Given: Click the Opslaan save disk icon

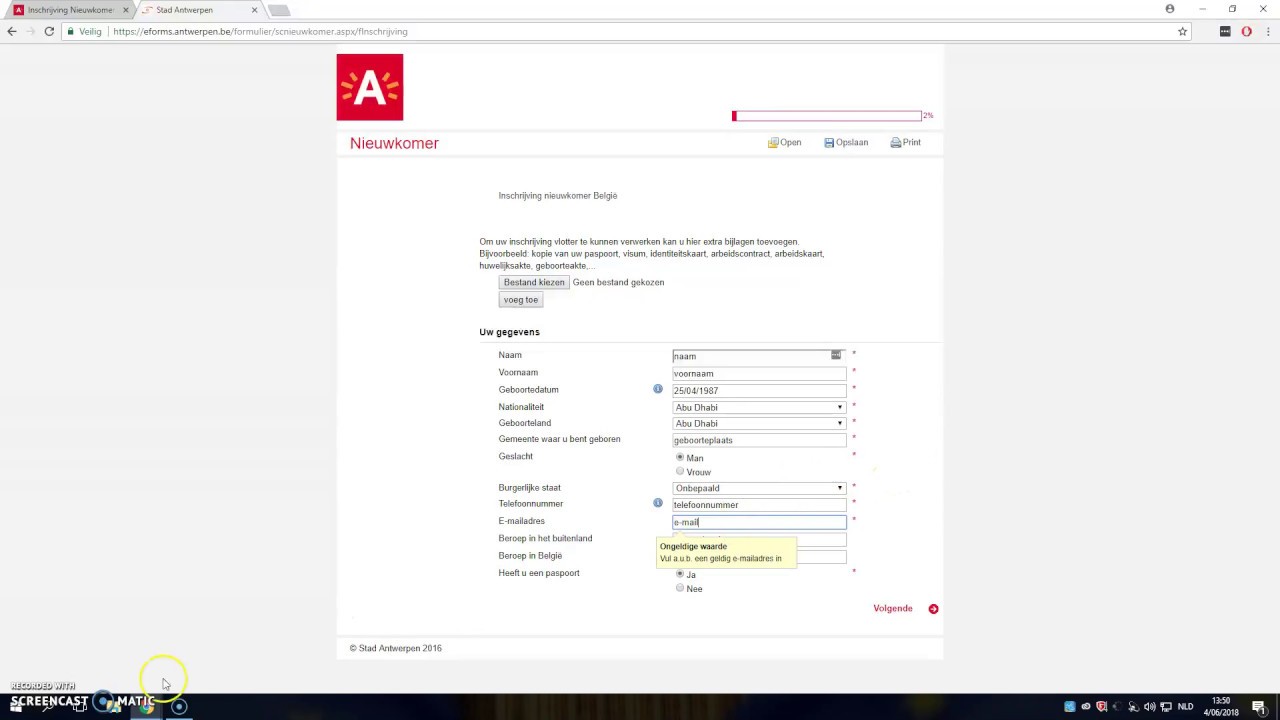Looking at the screenshot, I should point(829,143).
